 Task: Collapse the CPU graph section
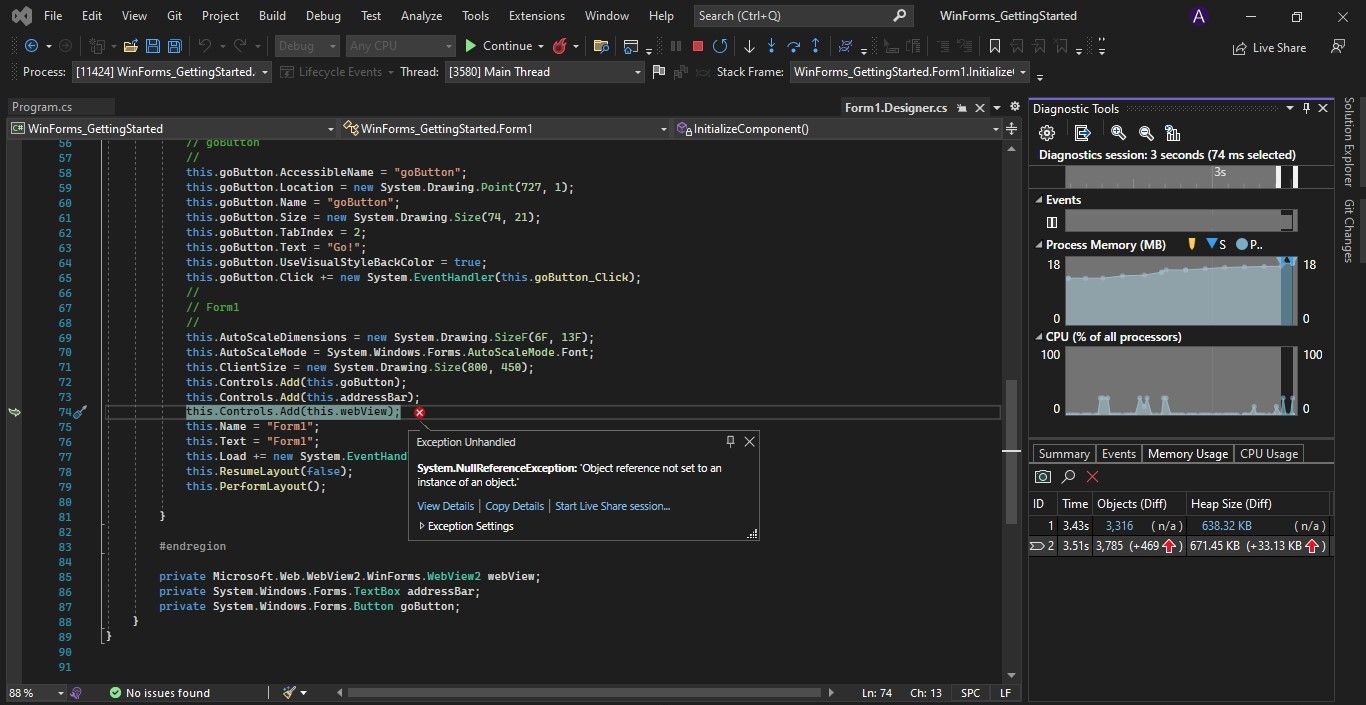[x=1038, y=337]
